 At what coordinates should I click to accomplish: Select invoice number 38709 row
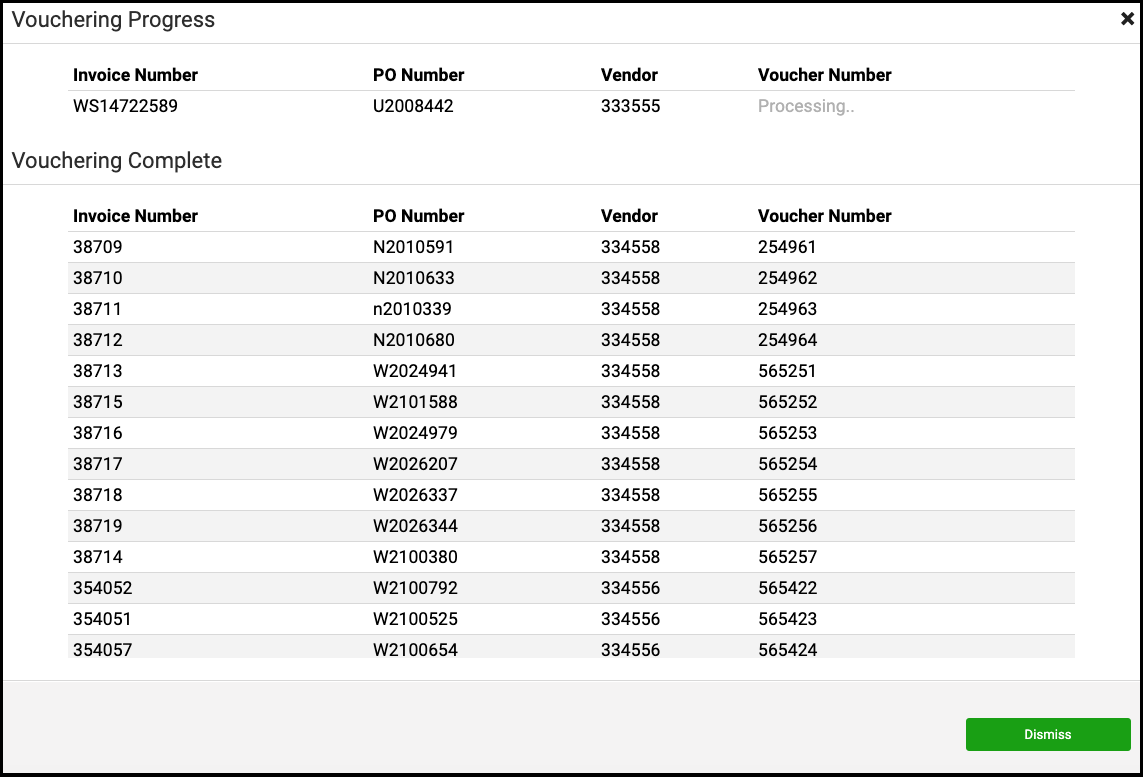click(571, 247)
